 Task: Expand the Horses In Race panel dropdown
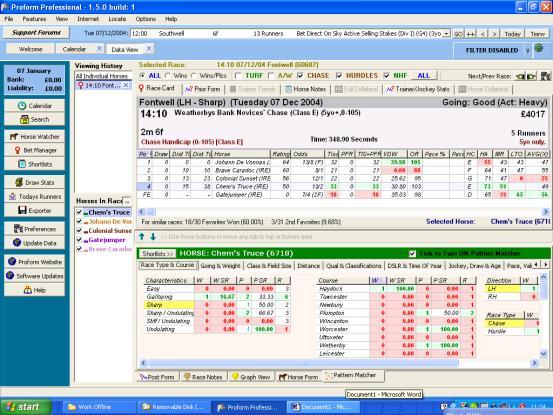tap(127, 201)
